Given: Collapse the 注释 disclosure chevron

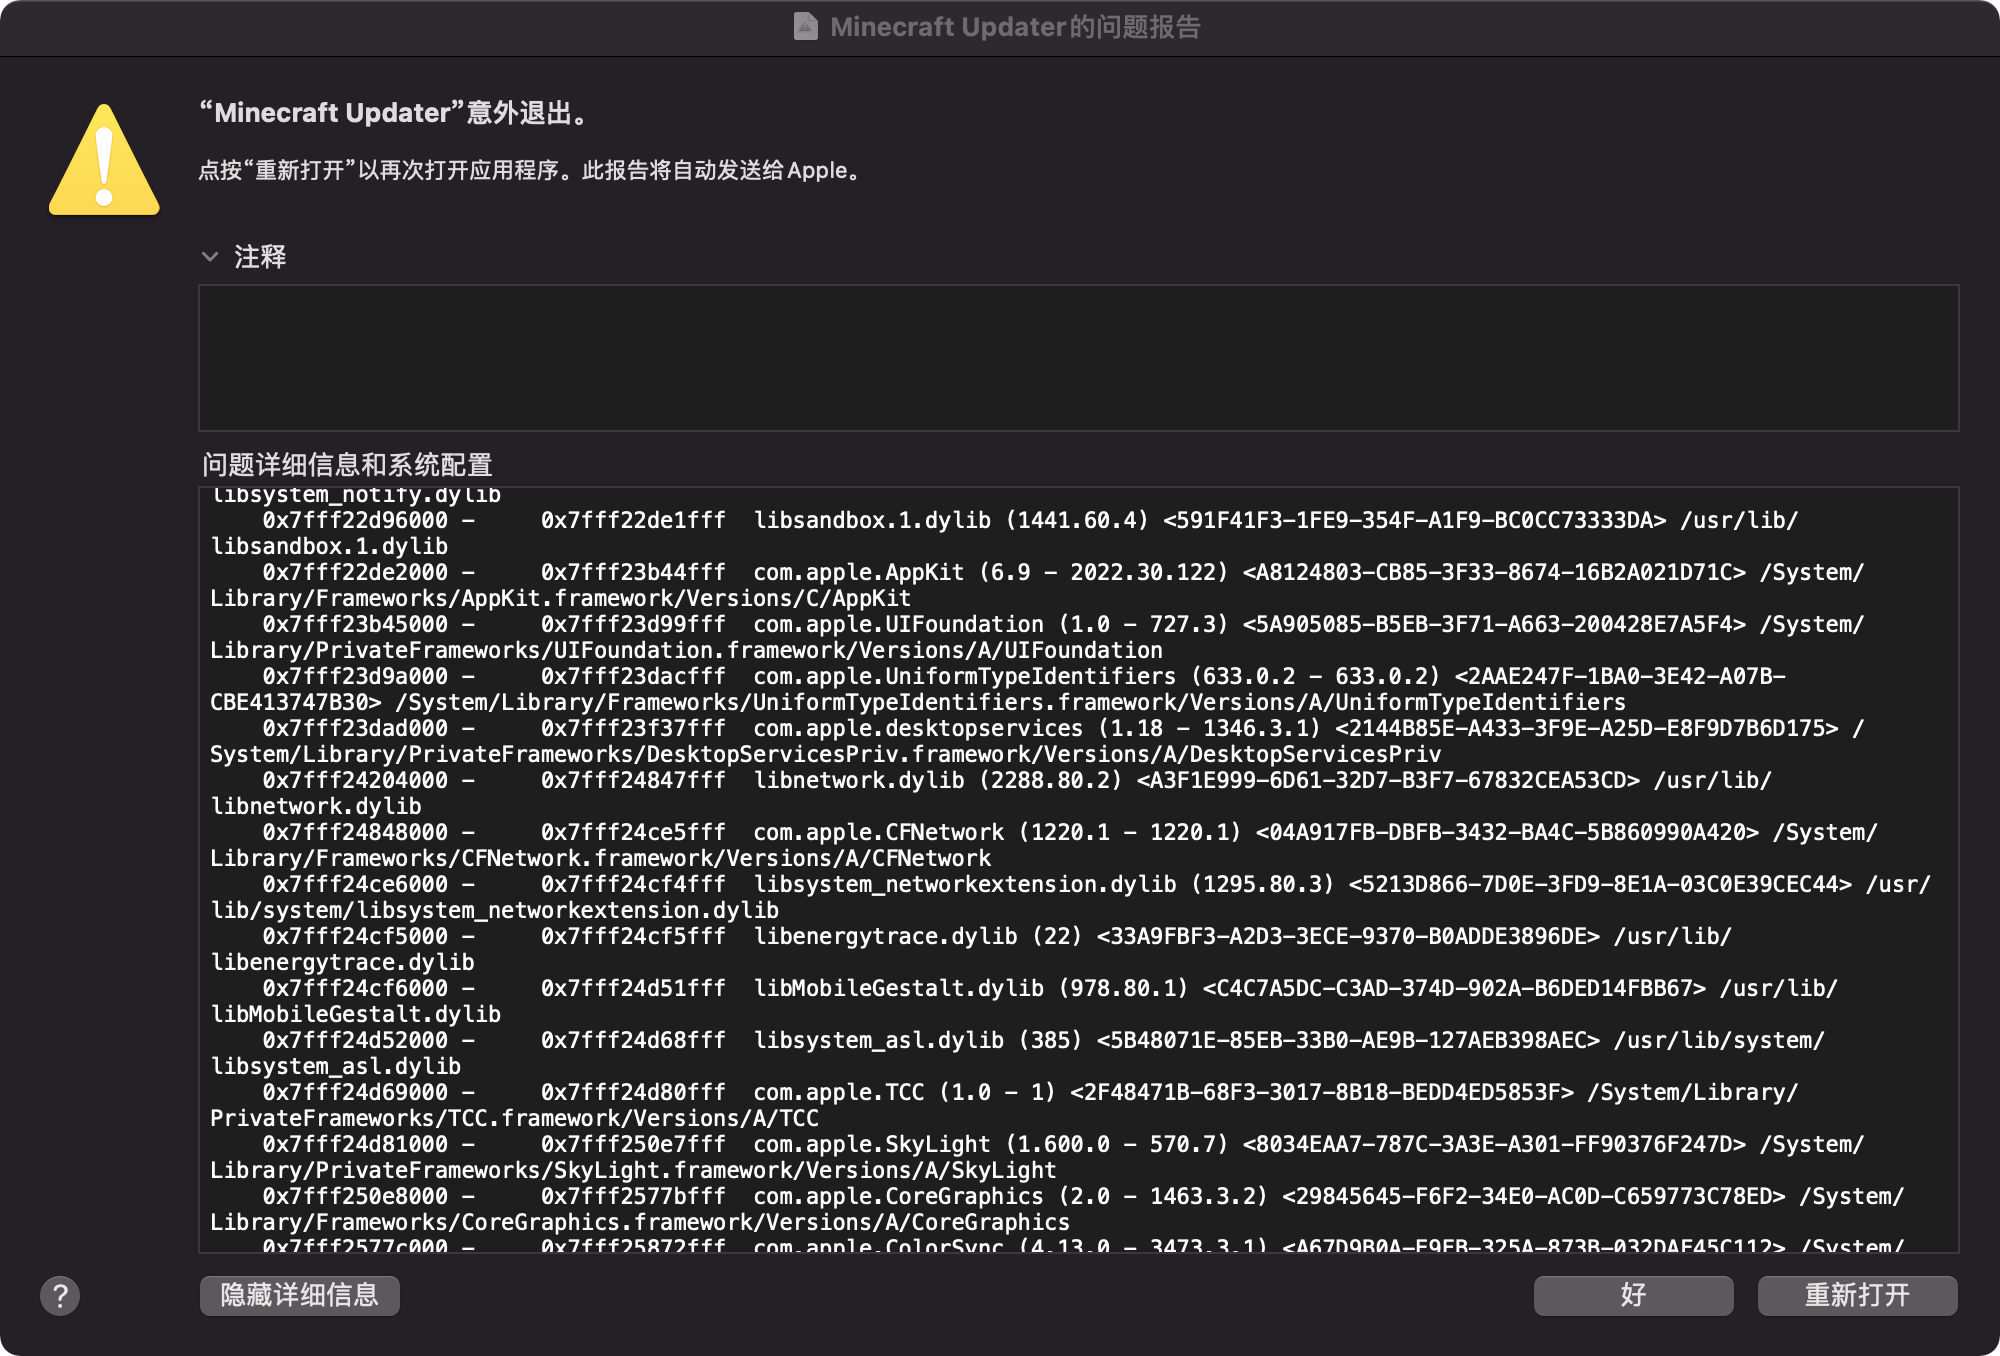Looking at the screenshot, I should pyautogui.click(x=210, y=257).
